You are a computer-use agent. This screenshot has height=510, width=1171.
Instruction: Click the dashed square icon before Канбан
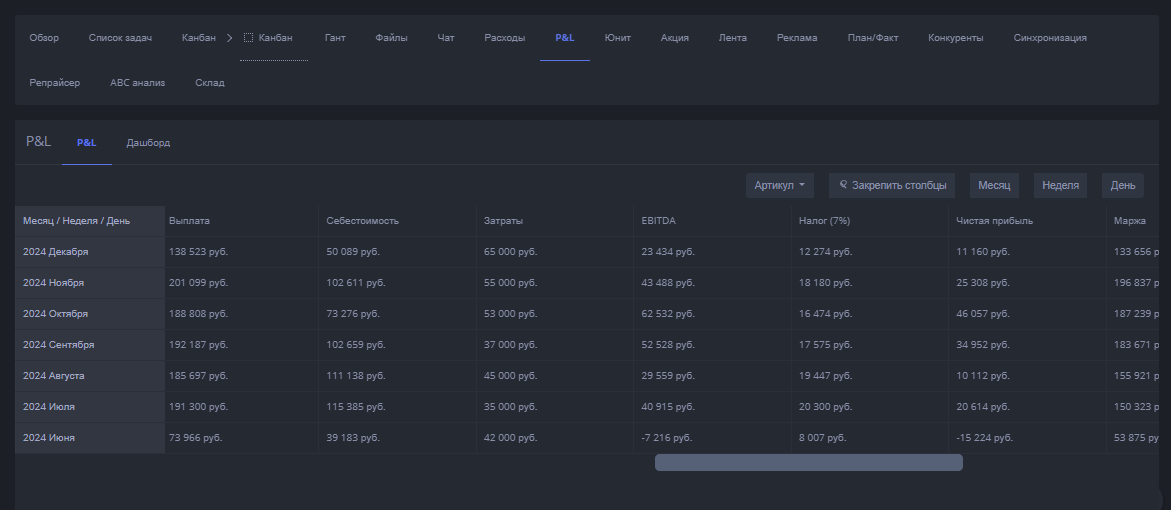249,38
